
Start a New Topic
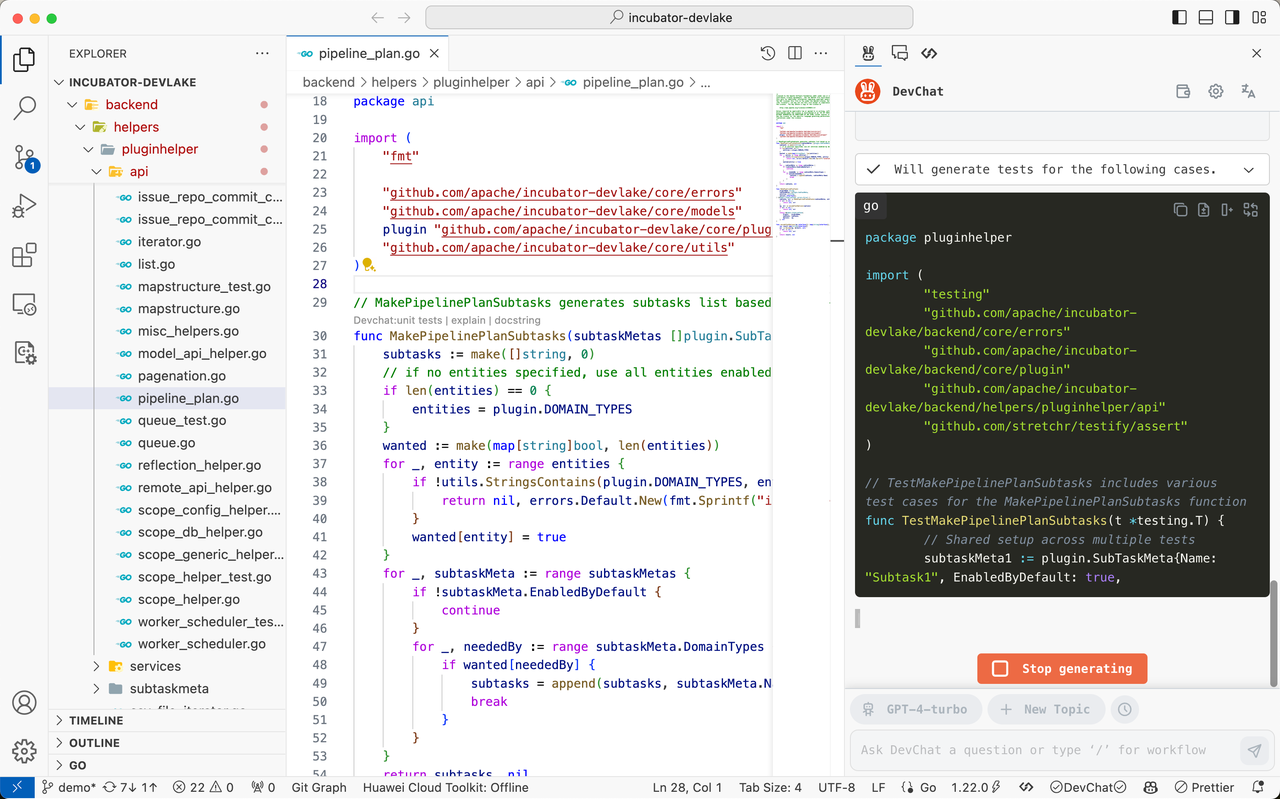(1046, 709)
